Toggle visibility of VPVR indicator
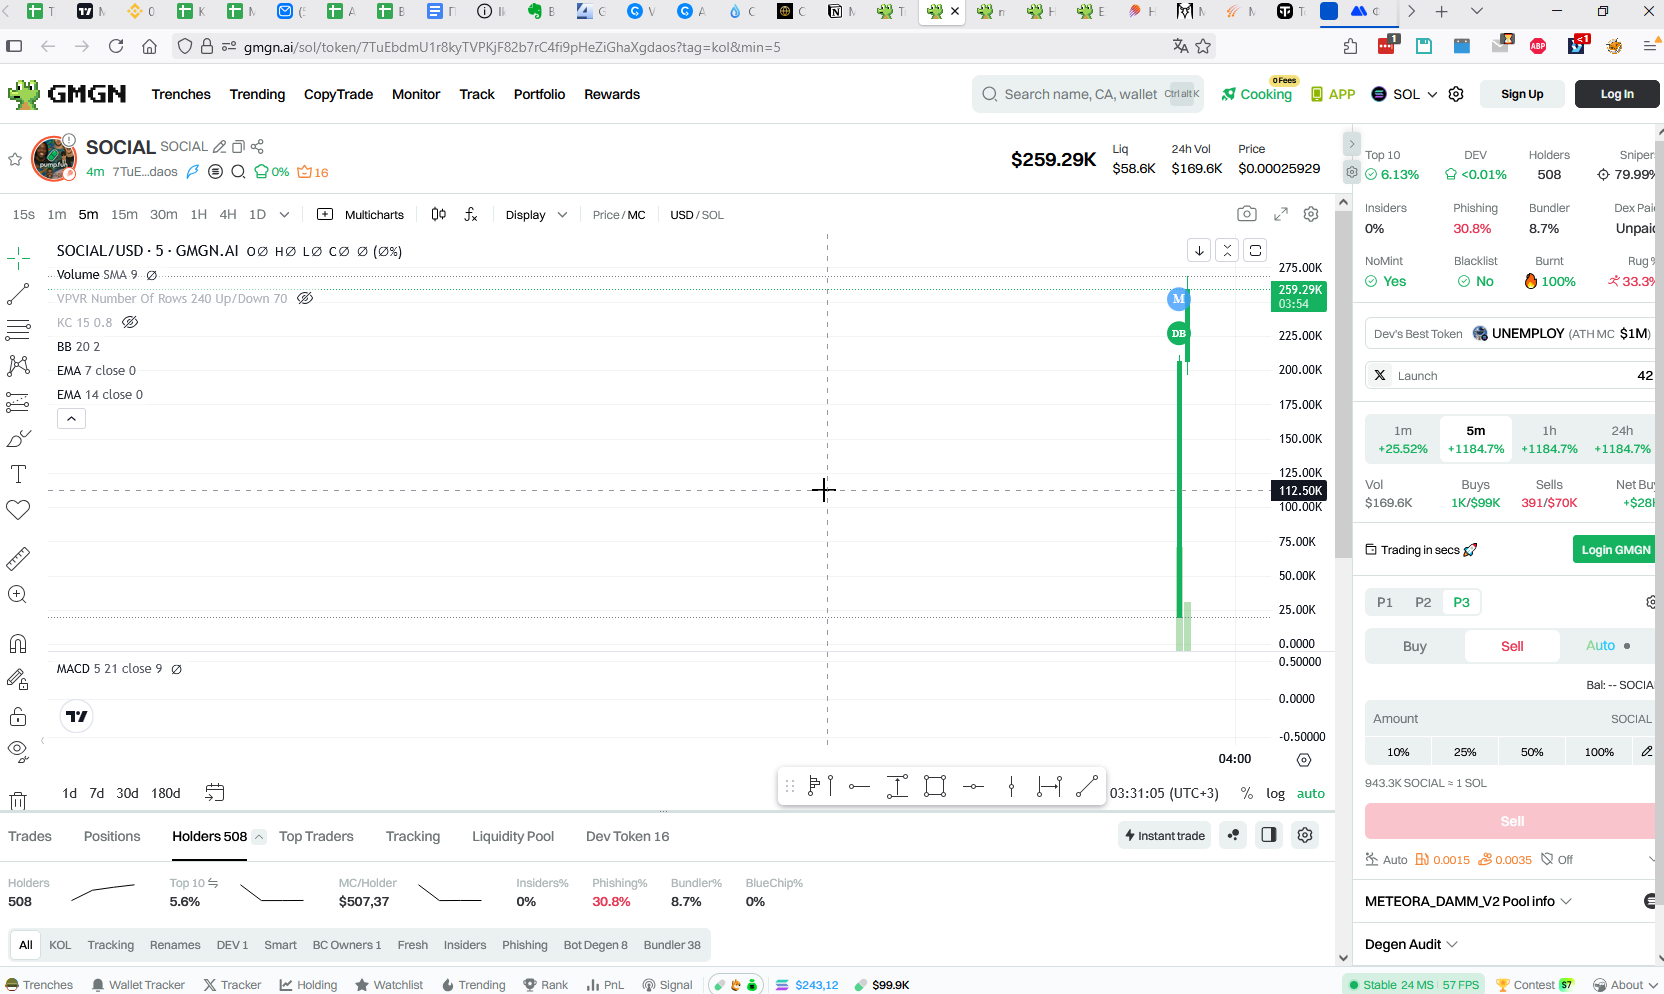 [x=305, y=298]
